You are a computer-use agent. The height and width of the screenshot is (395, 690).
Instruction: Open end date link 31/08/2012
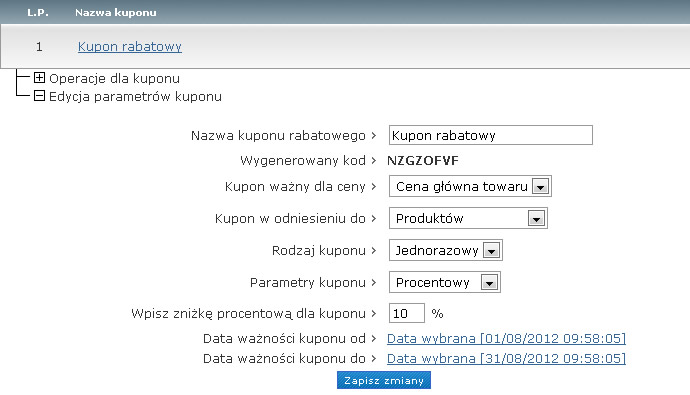pyautogui.click(x=506, y=358)
